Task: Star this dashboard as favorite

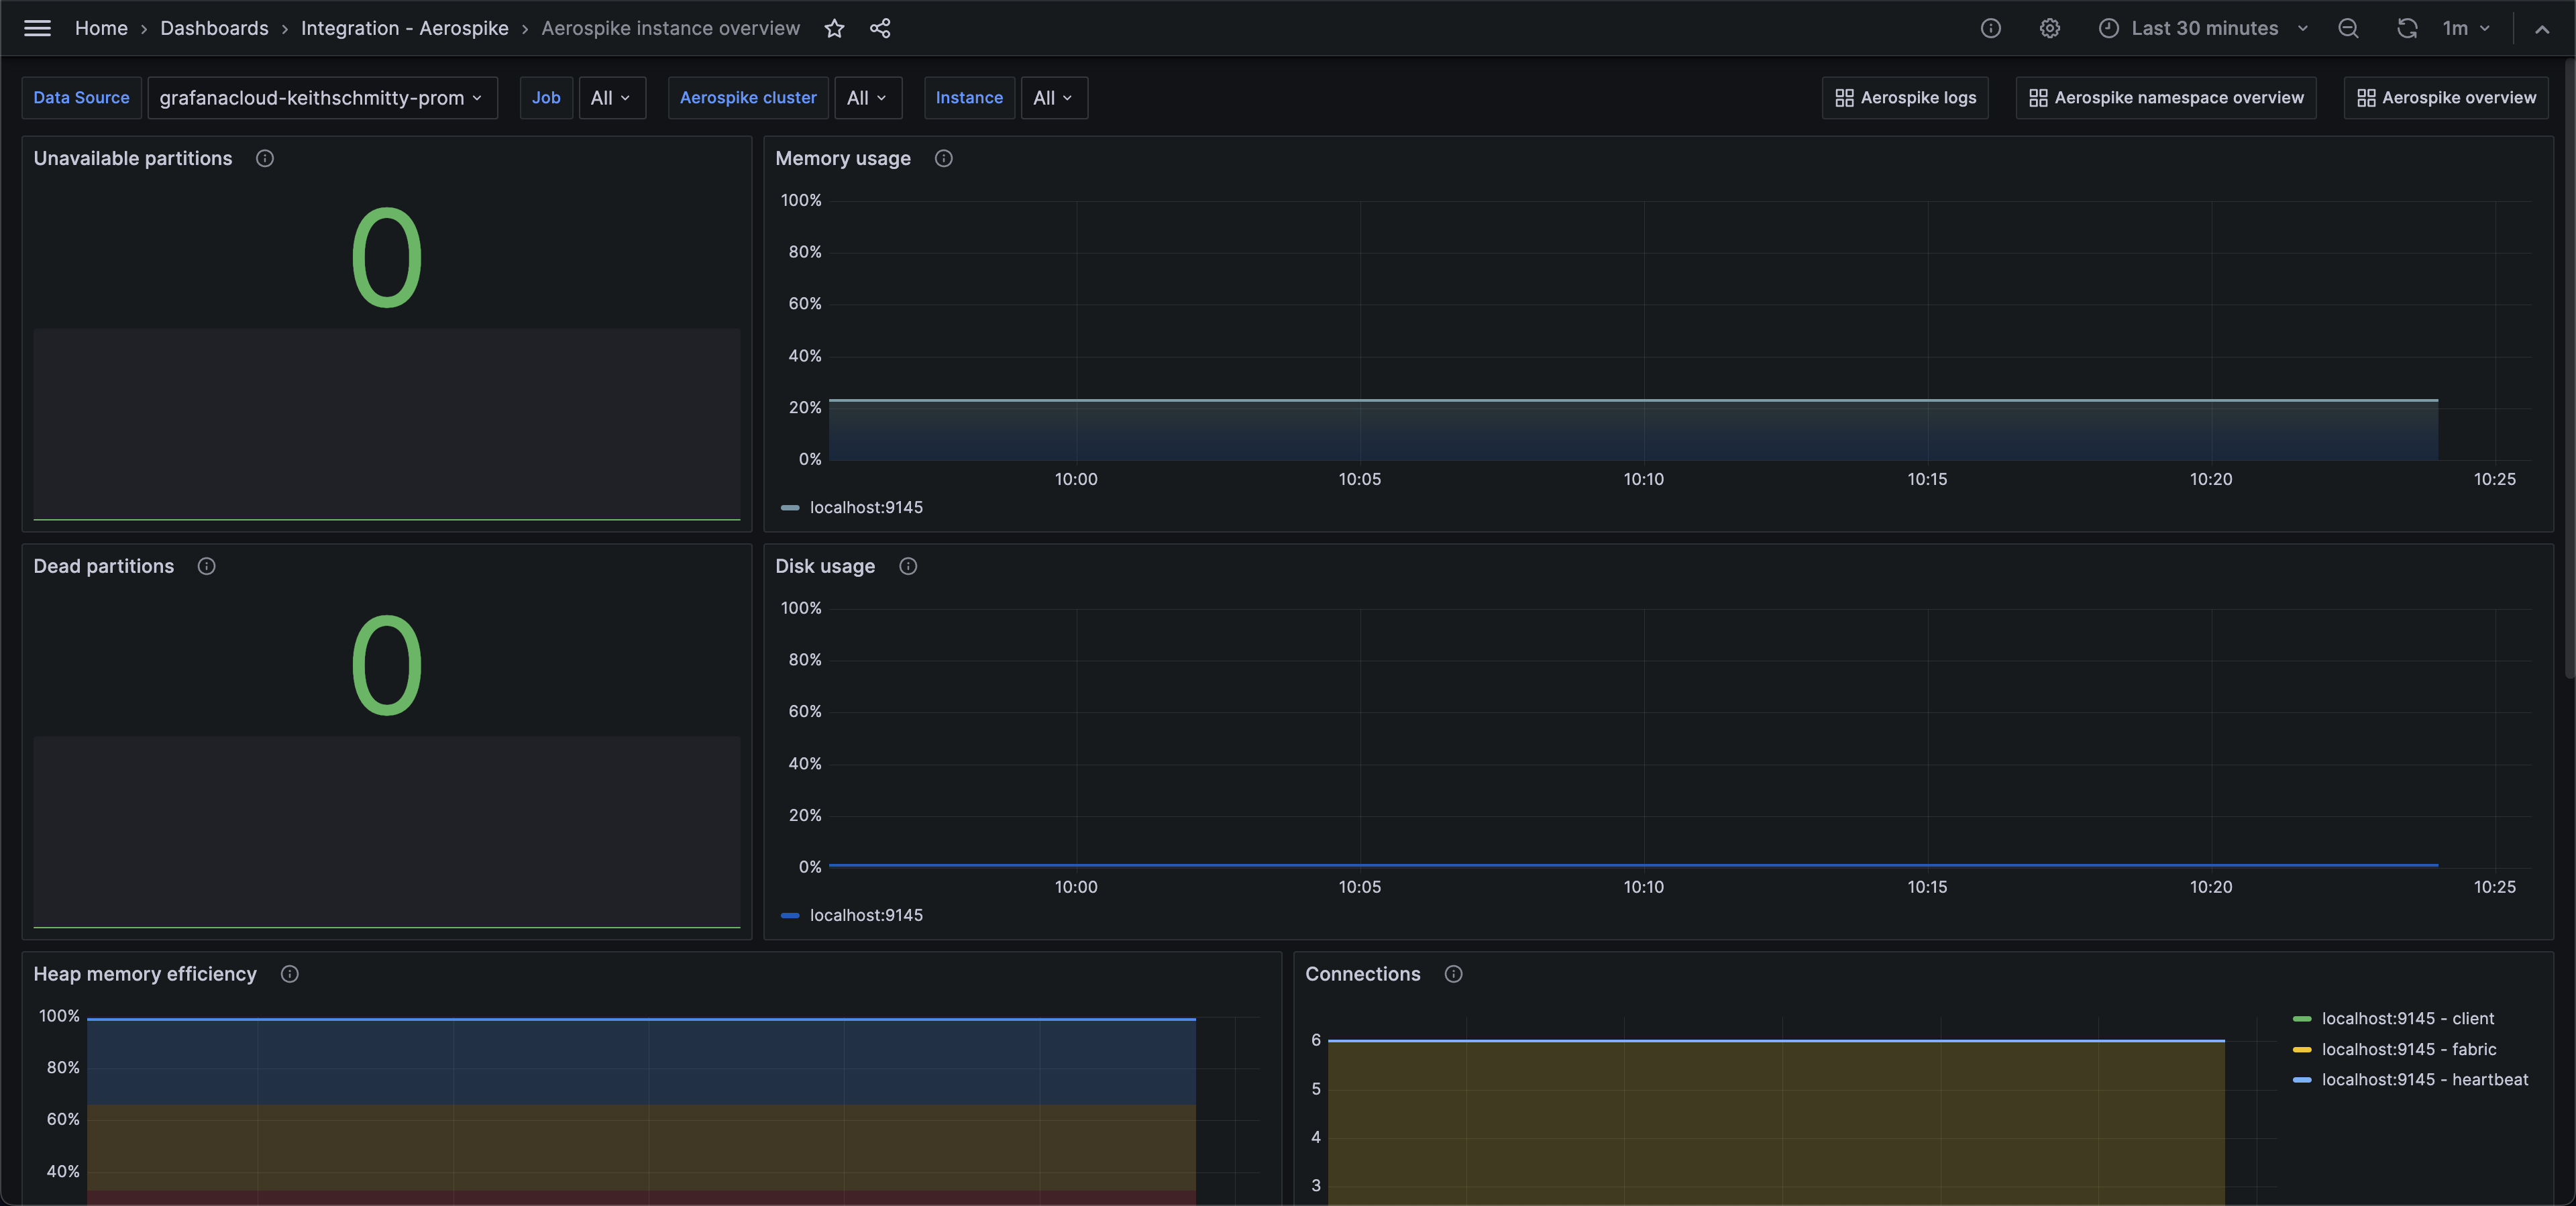Action: click(x=834, y=28)
